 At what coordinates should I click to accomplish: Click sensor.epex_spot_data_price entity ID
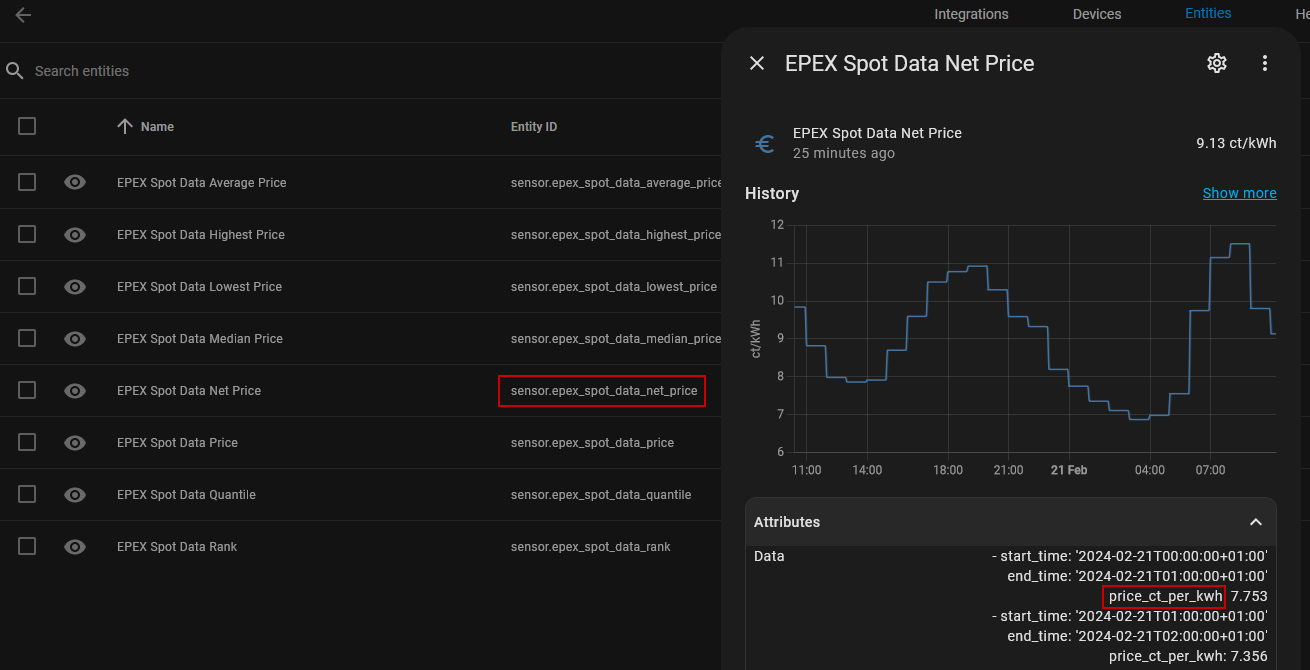click(592, 443)
